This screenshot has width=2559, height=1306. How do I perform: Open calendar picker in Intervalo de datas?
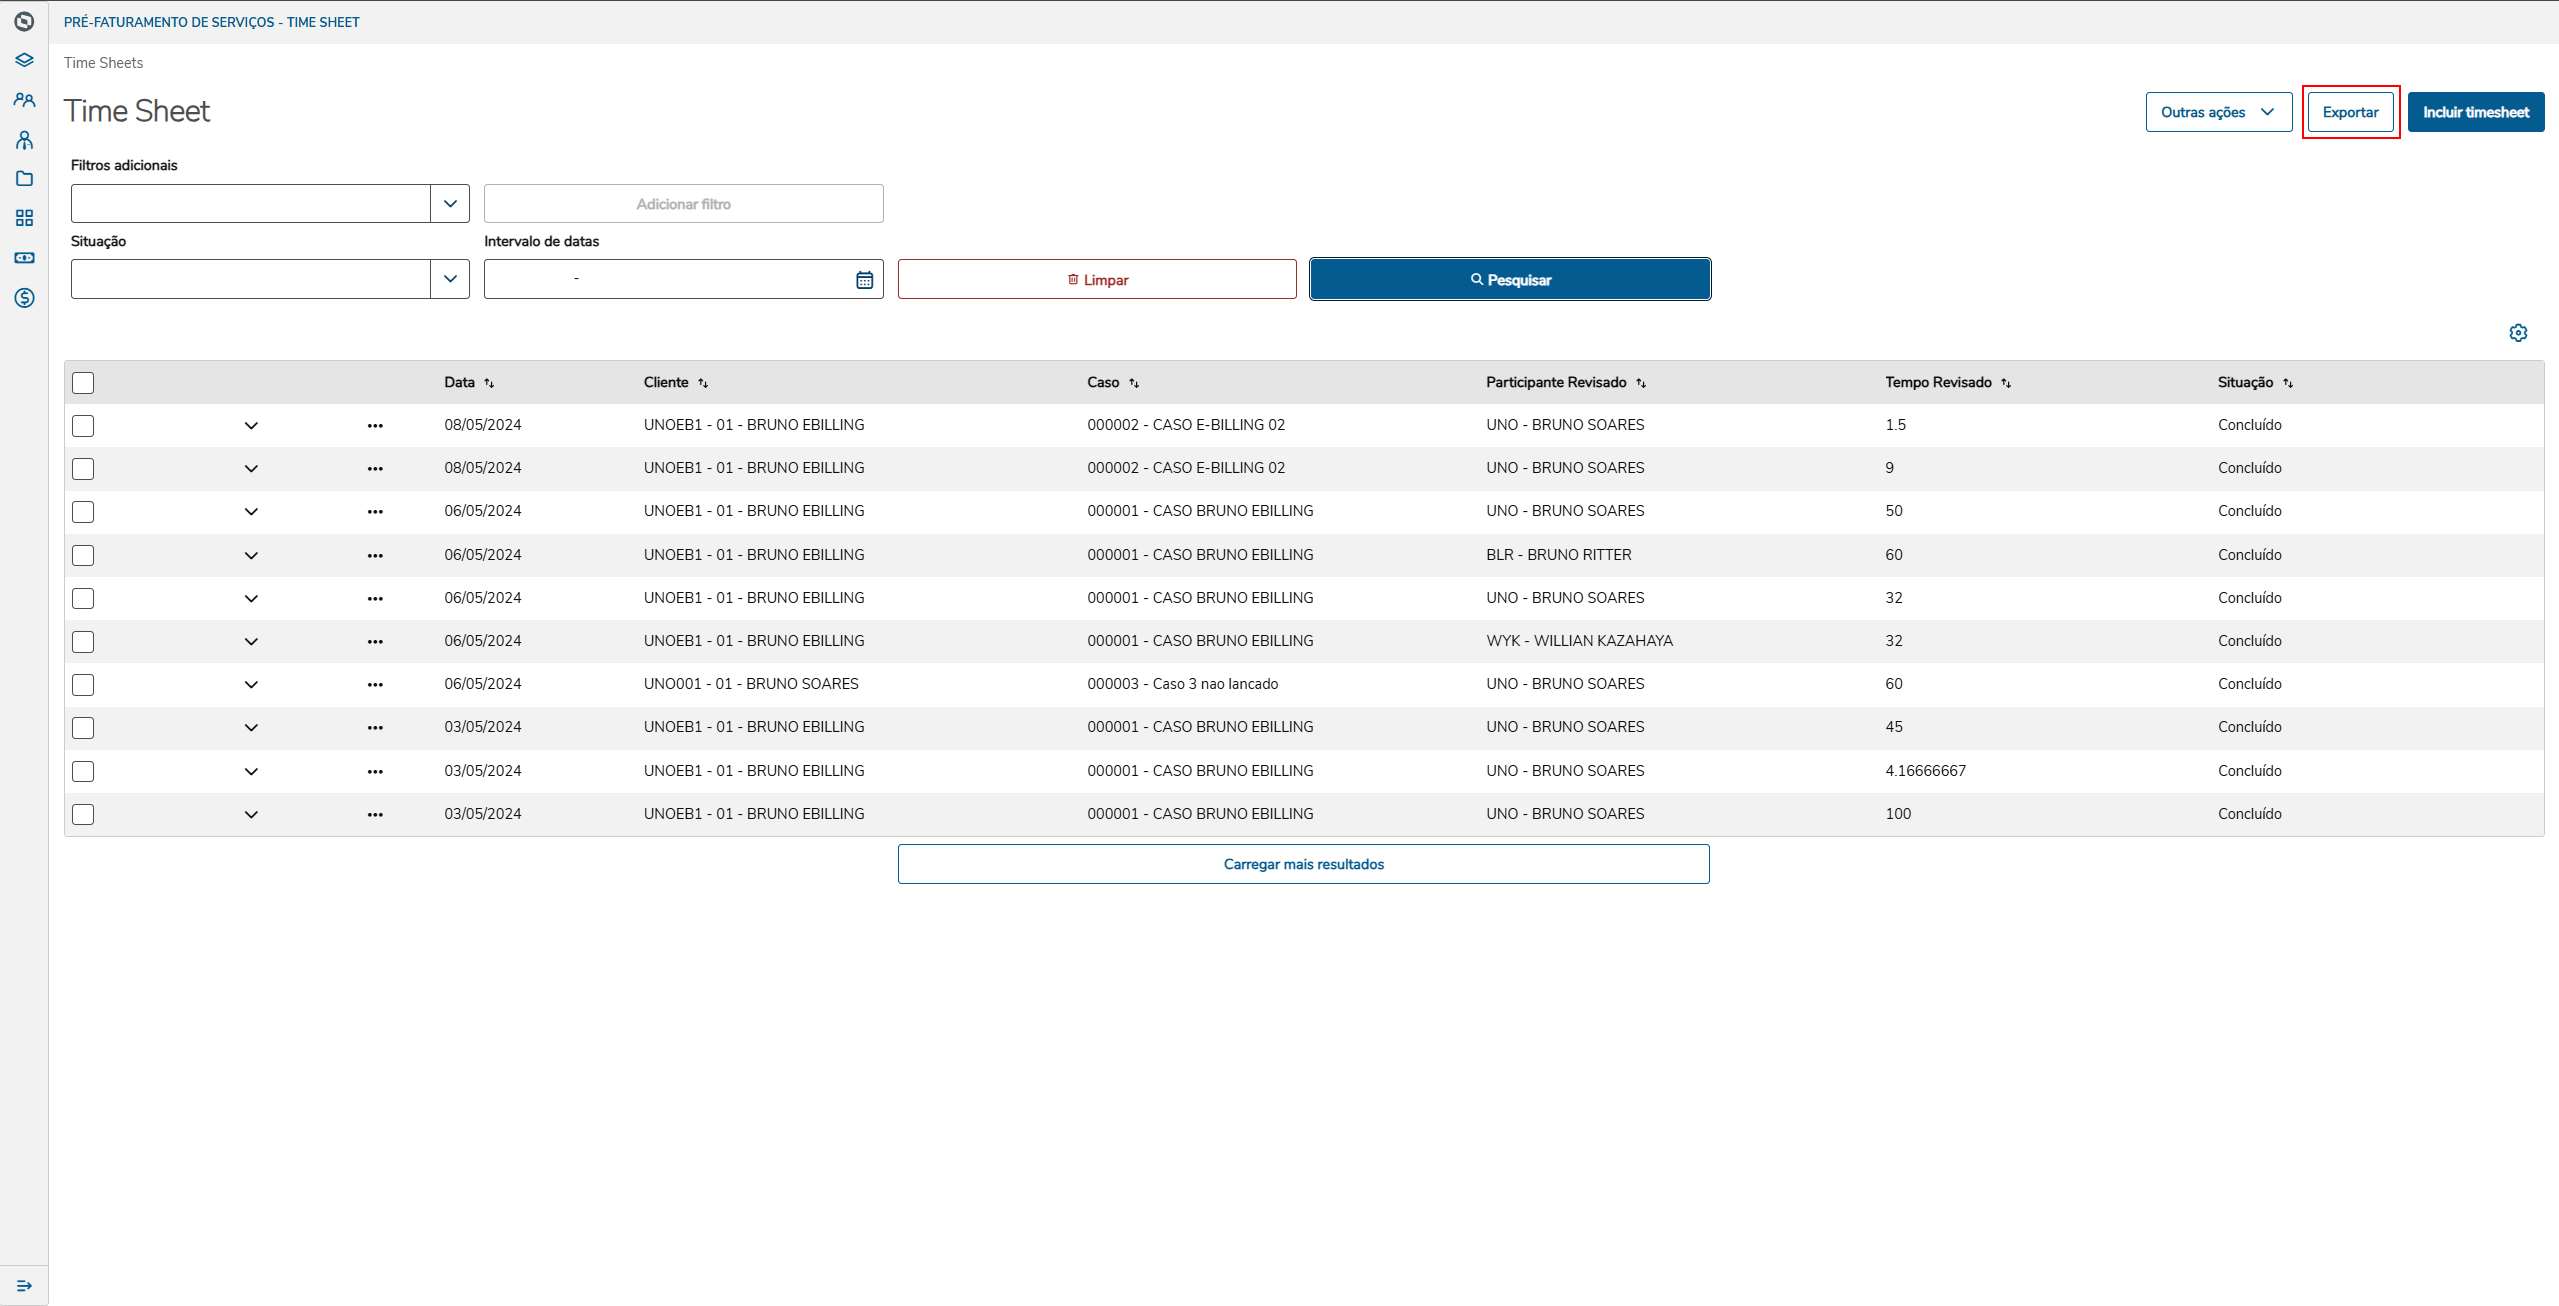pos(864,280)
